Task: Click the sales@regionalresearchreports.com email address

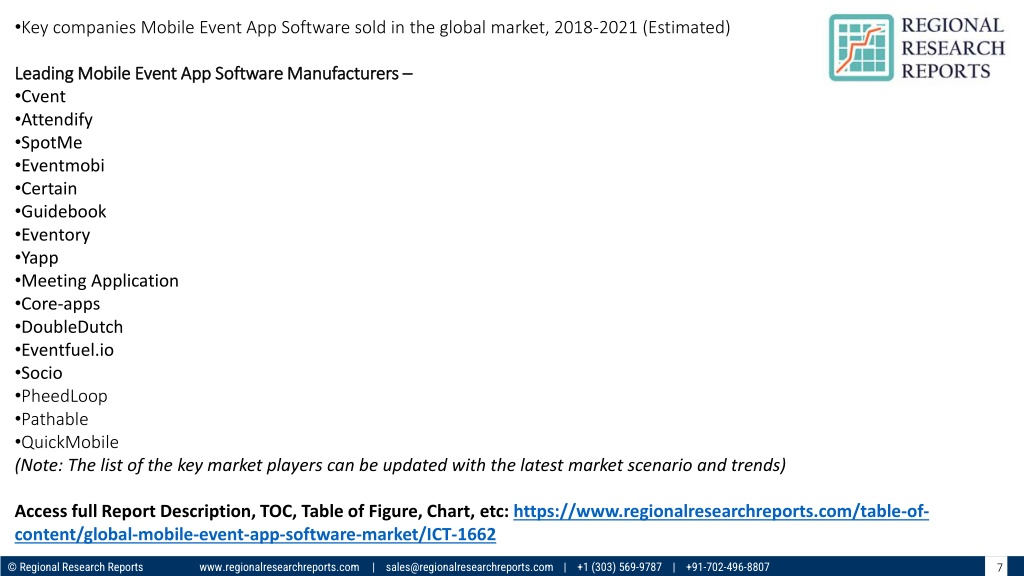Action: point(469,567)
